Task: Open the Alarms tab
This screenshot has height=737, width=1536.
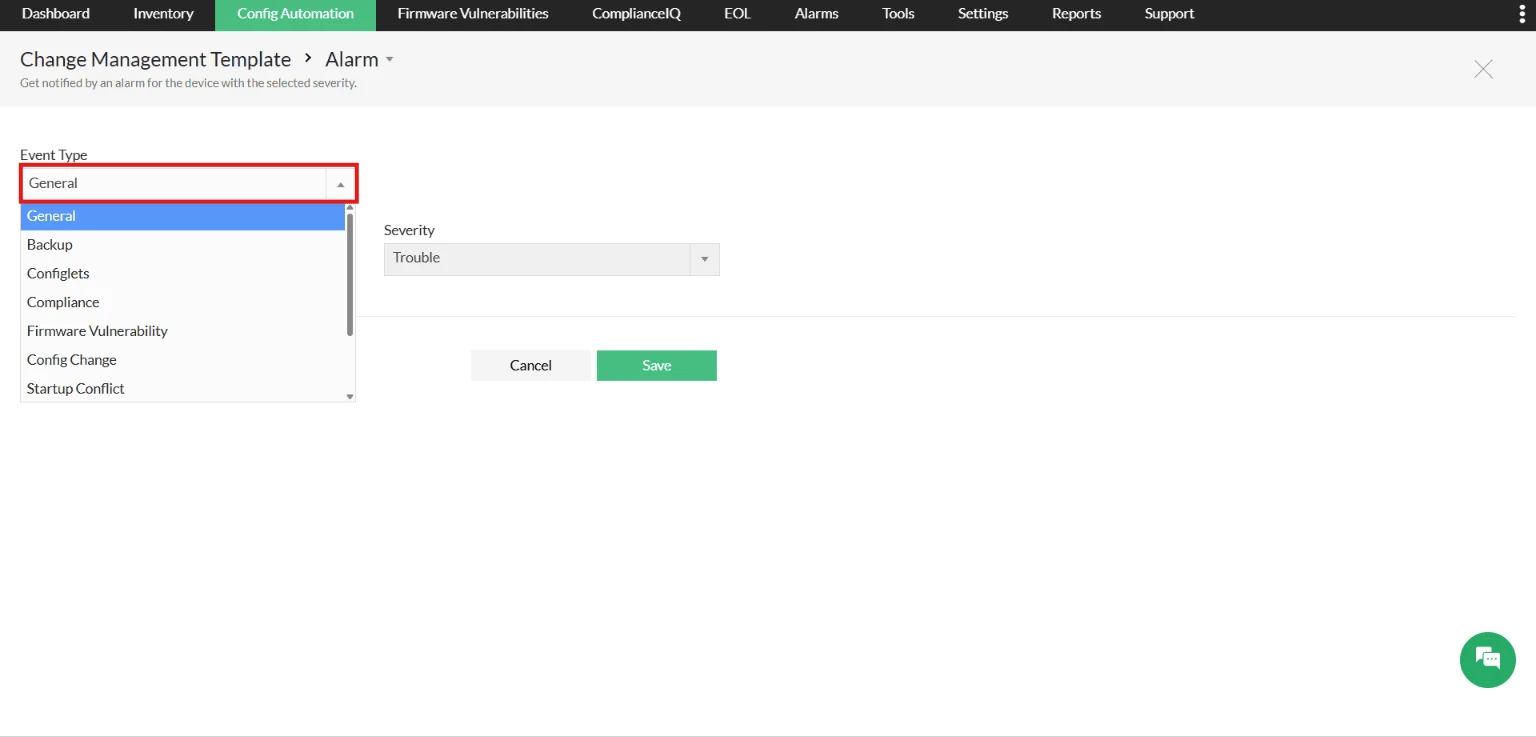Action: pyautogui.click(x=817, y=14)
